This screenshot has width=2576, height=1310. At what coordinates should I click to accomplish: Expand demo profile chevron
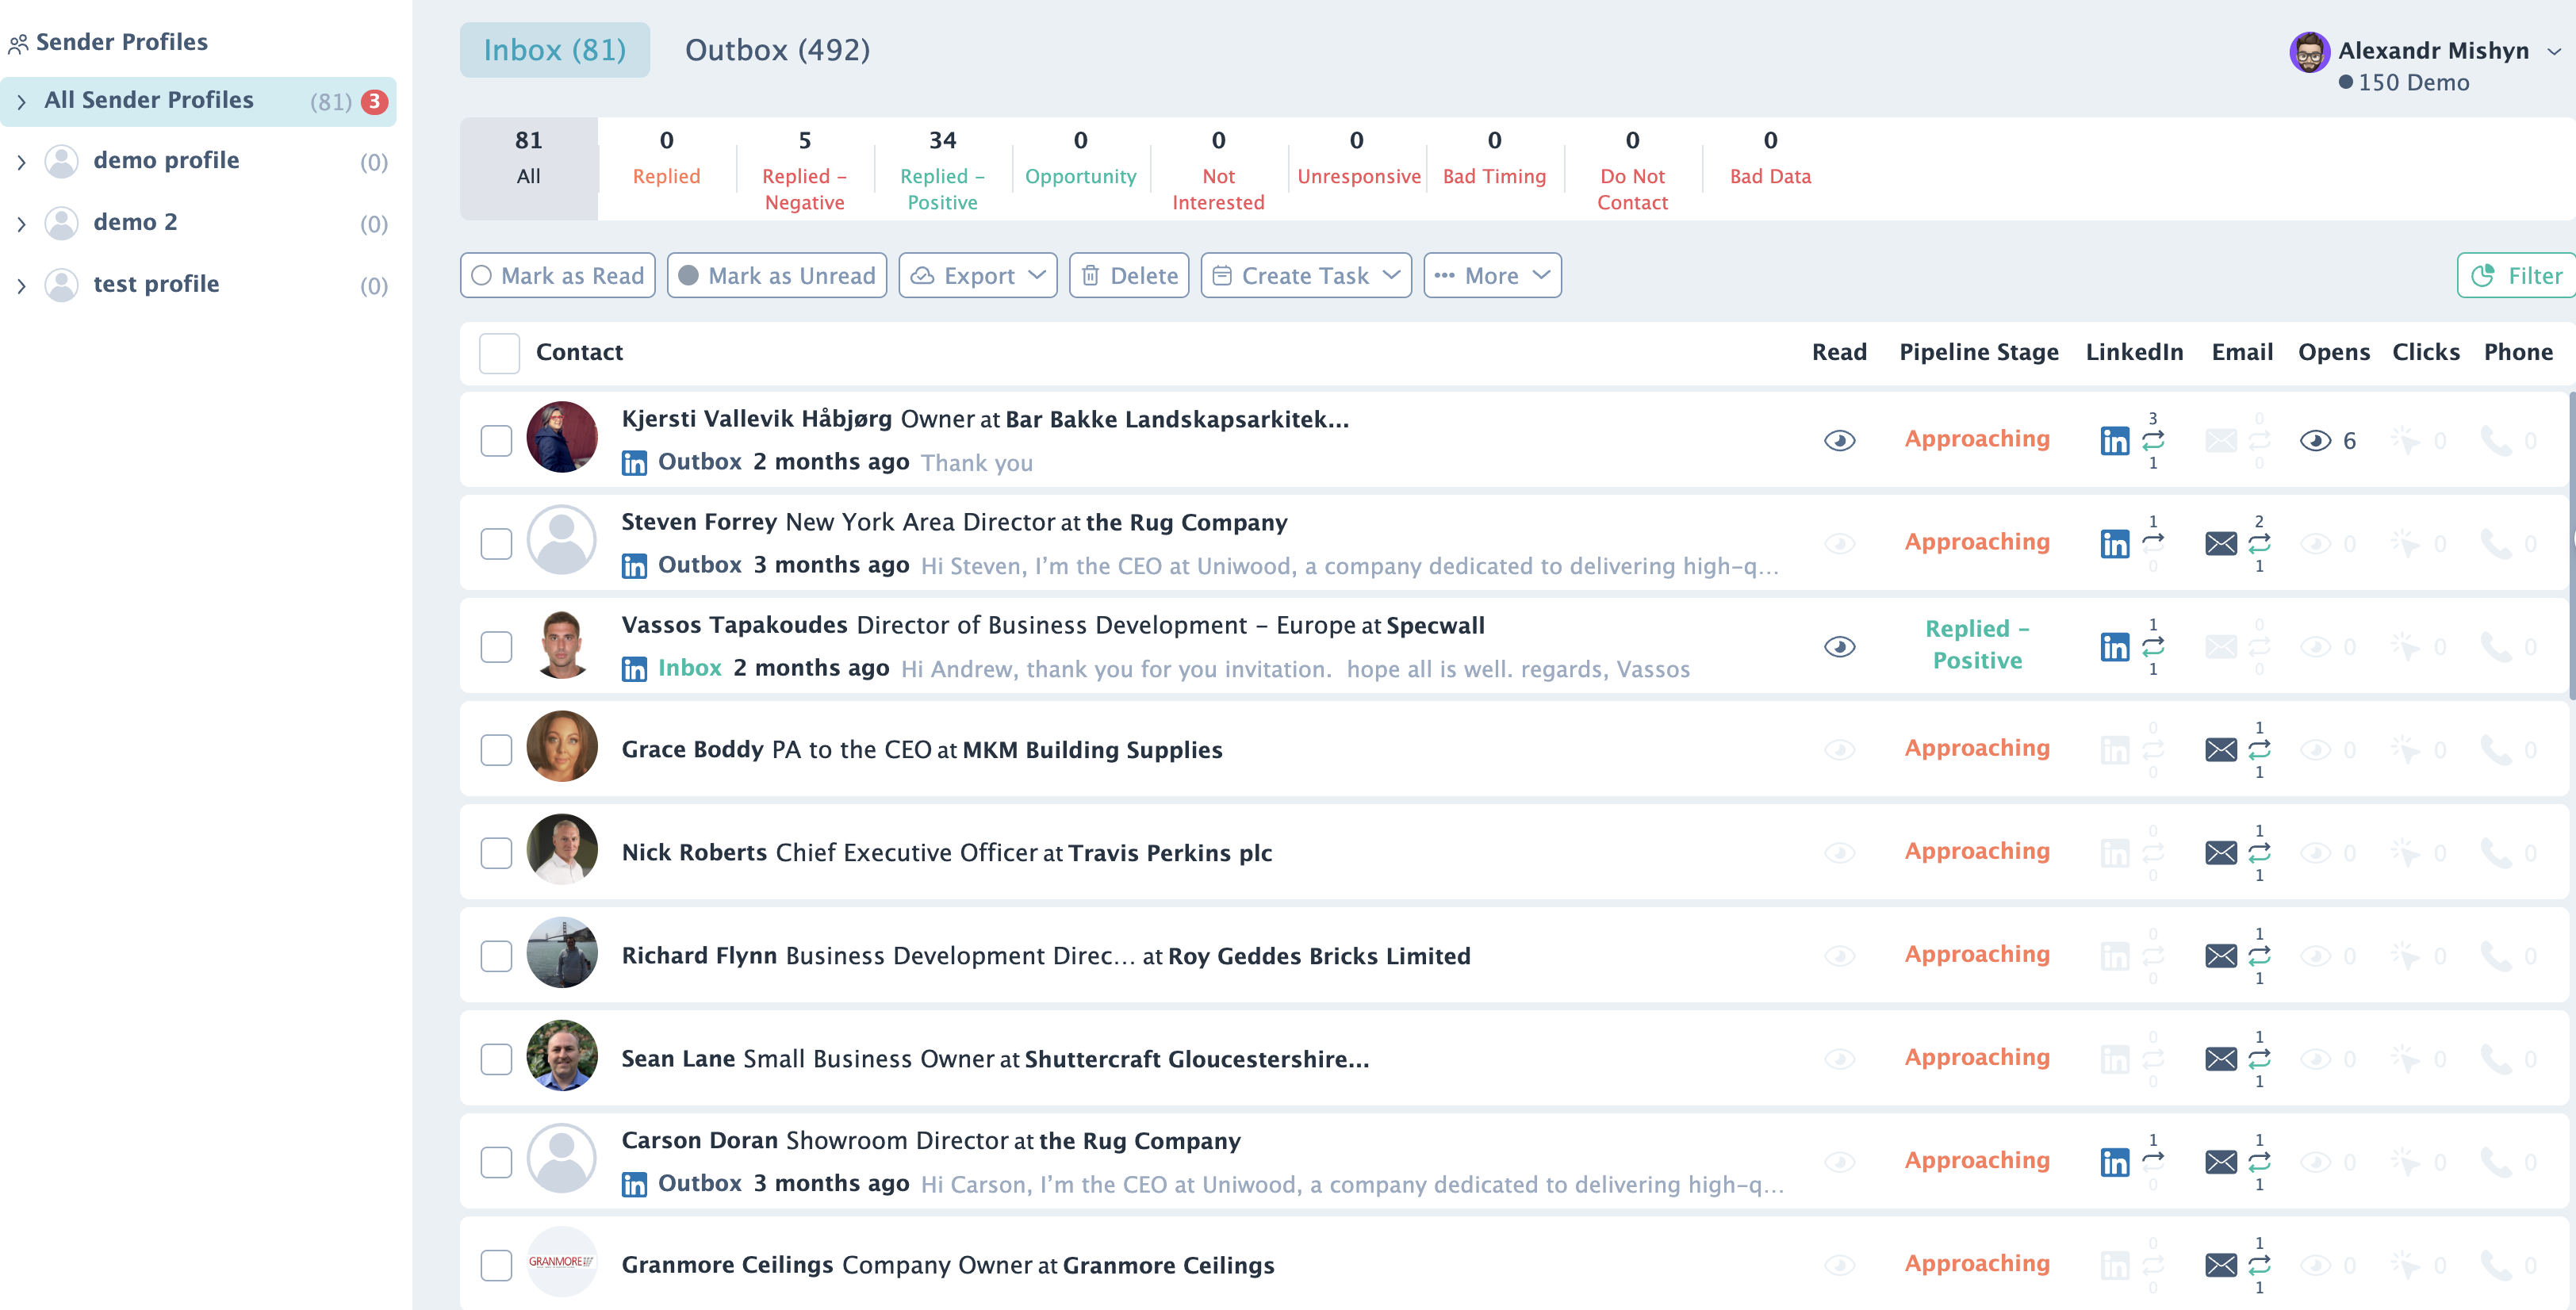coord(21,162)
